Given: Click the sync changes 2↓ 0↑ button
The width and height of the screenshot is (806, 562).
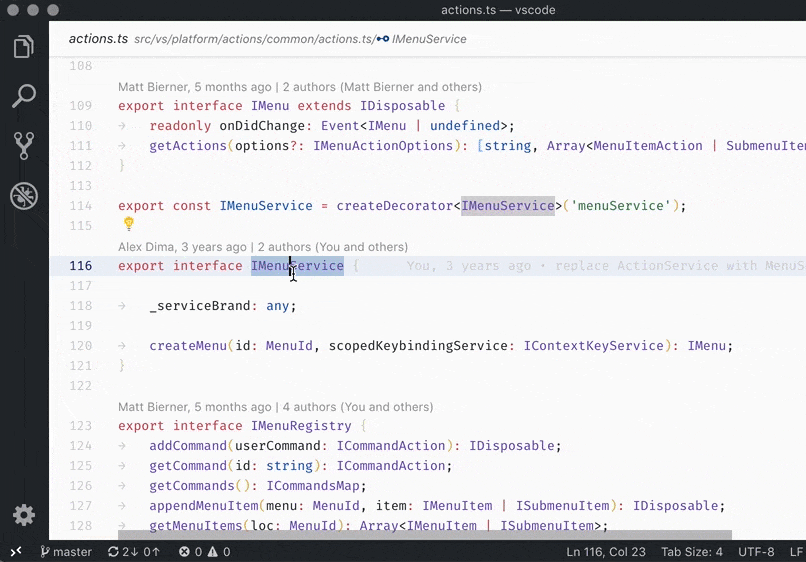Looking at the screenshot, I should [x=134, y=551].
